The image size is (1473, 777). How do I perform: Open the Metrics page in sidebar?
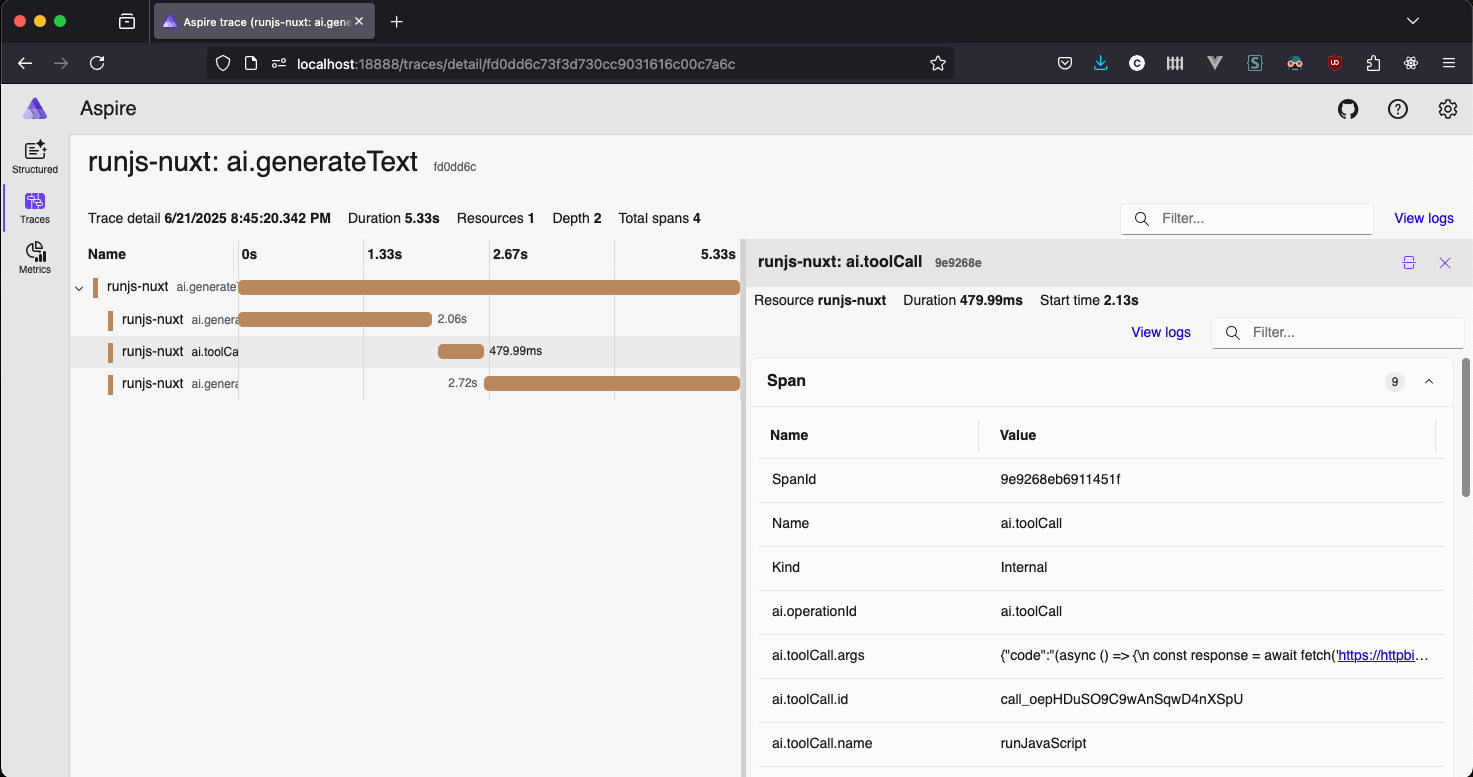pyautogui.click(x=35, y=257)
